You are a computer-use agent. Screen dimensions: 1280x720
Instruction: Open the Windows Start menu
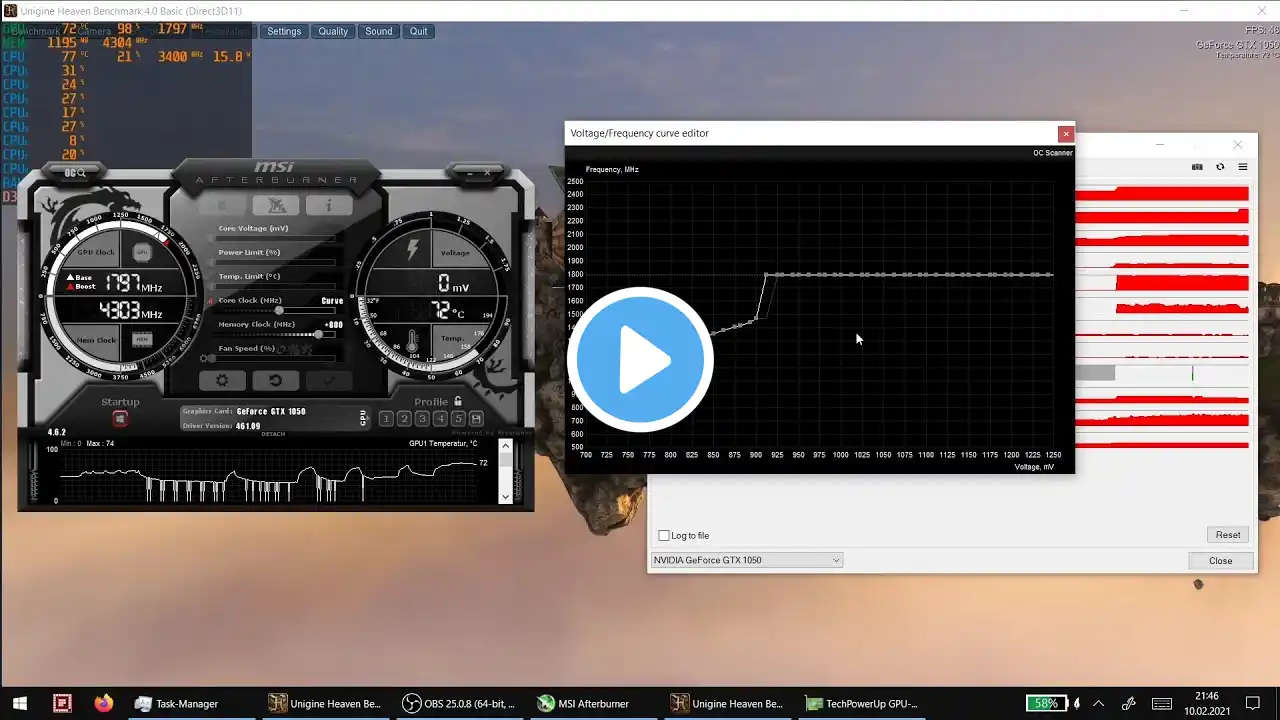(x=20, y=703)
